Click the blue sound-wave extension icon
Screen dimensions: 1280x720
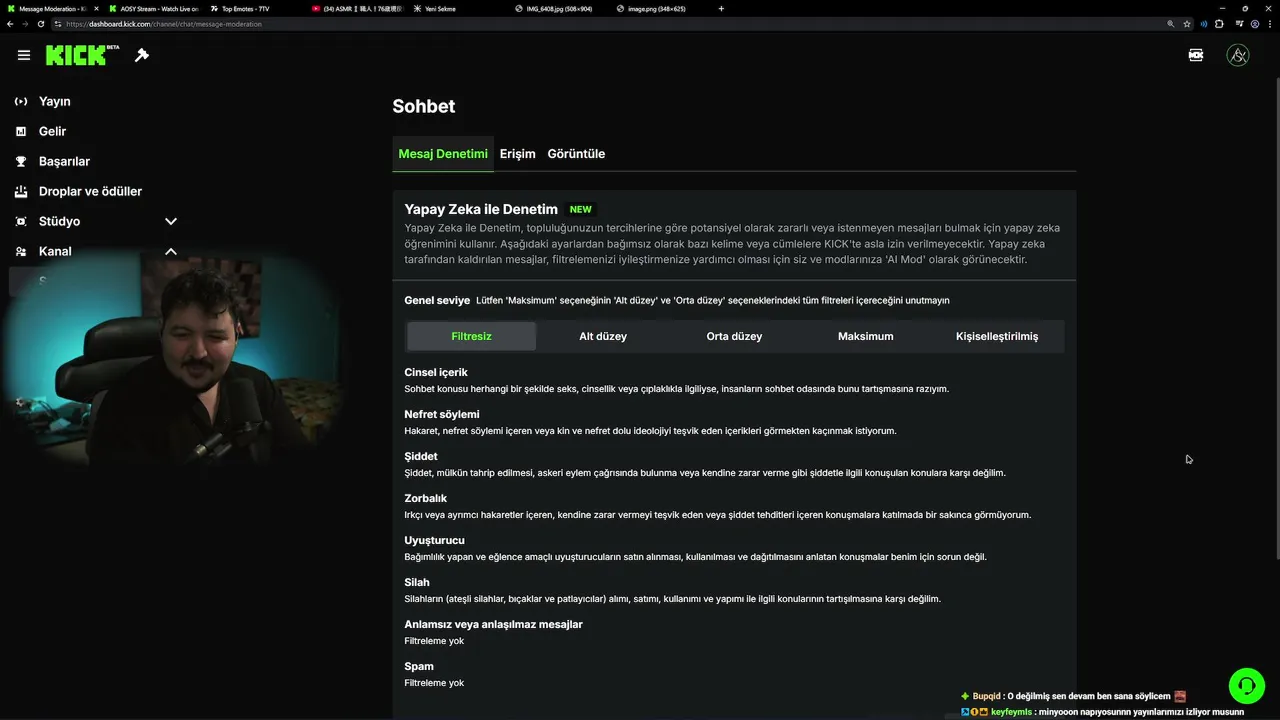[x=1204, y=24]
